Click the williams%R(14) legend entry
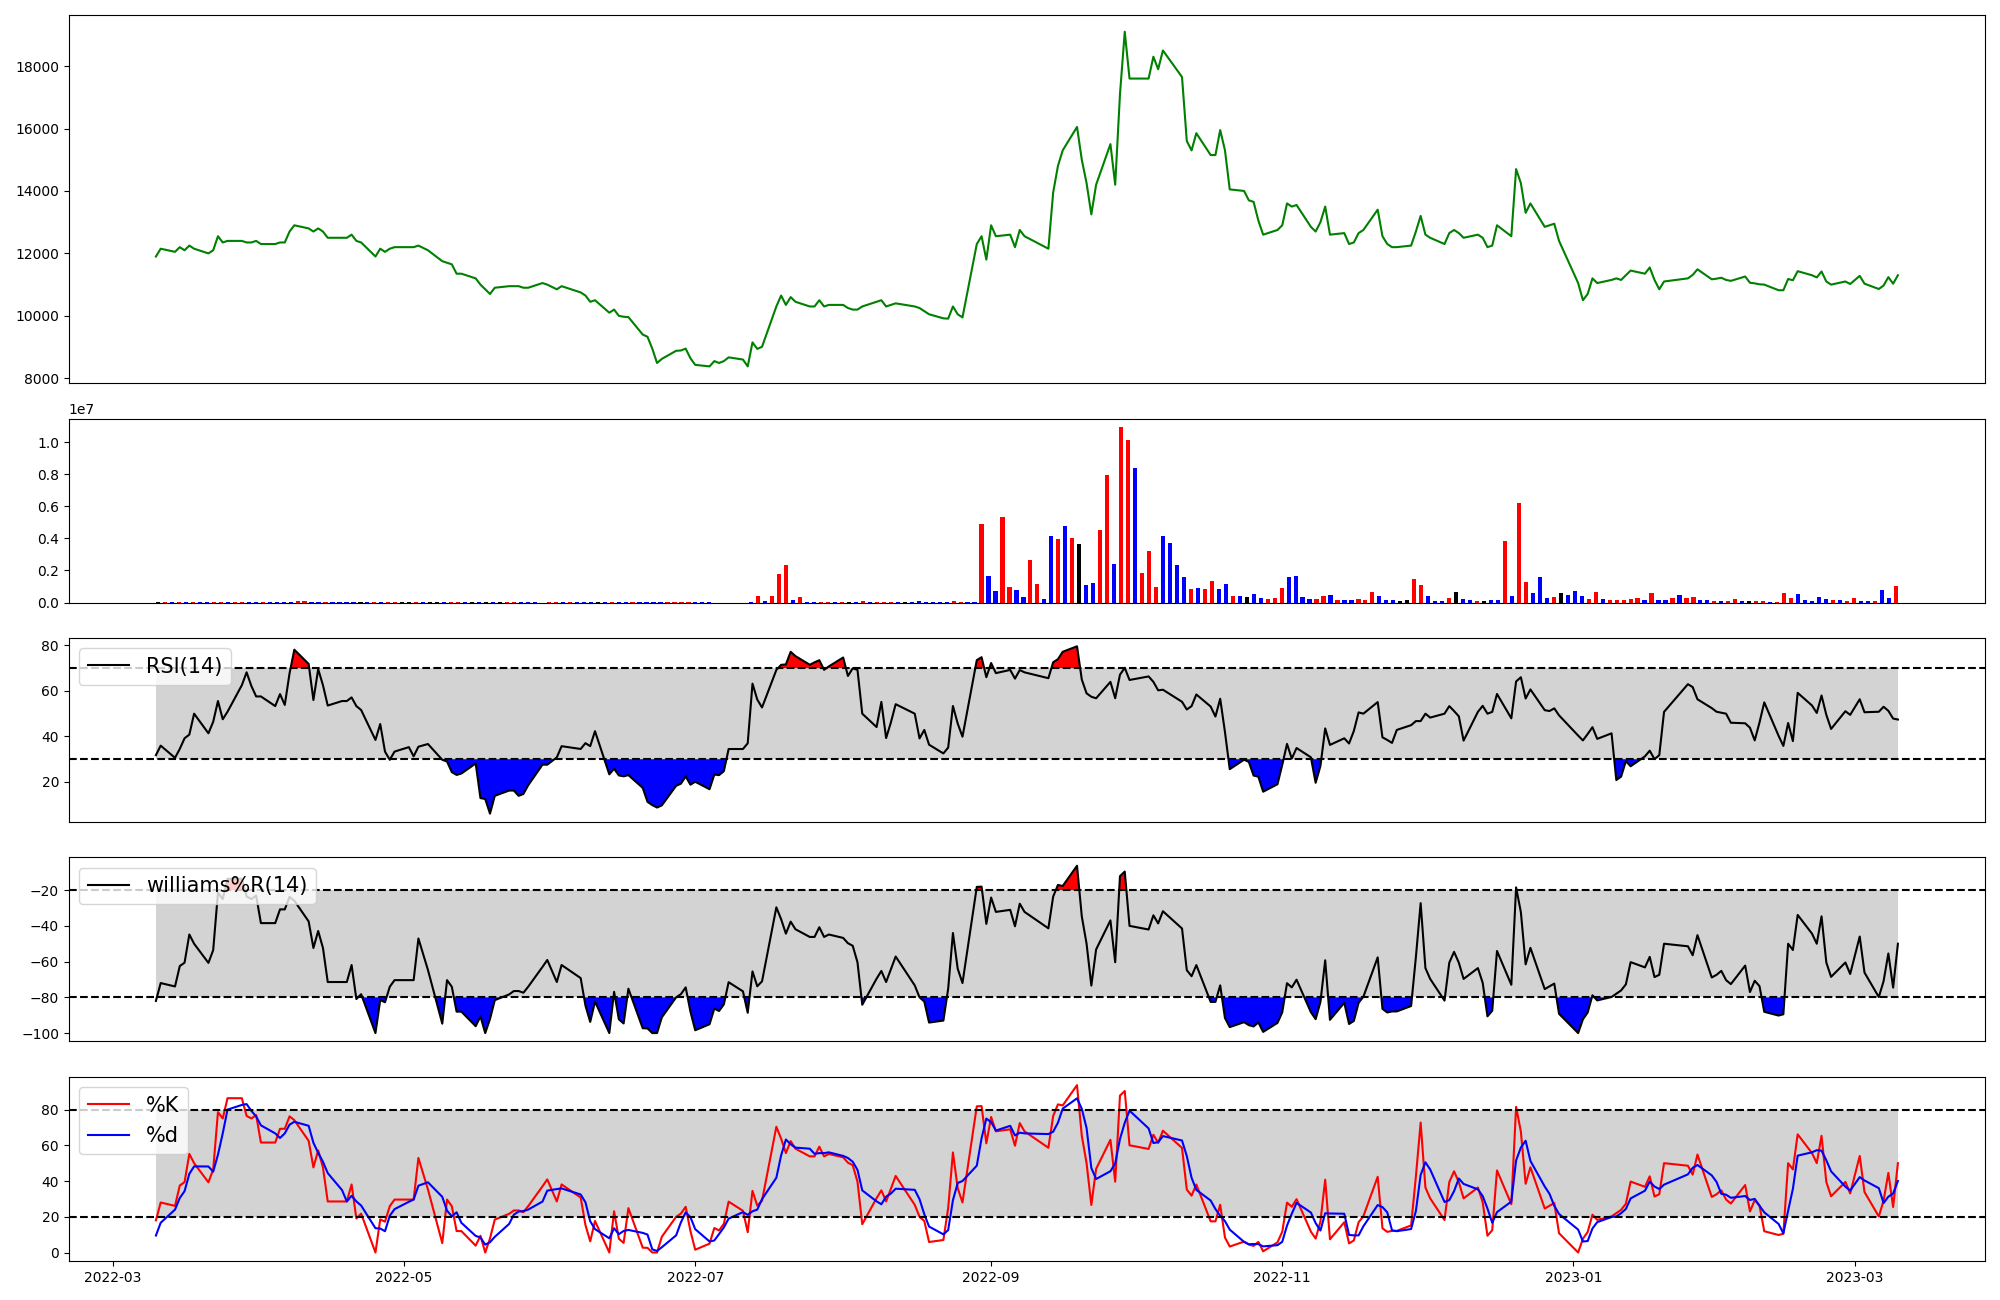This screenshot has width=2000, height=1300. [x=226, y=885]
